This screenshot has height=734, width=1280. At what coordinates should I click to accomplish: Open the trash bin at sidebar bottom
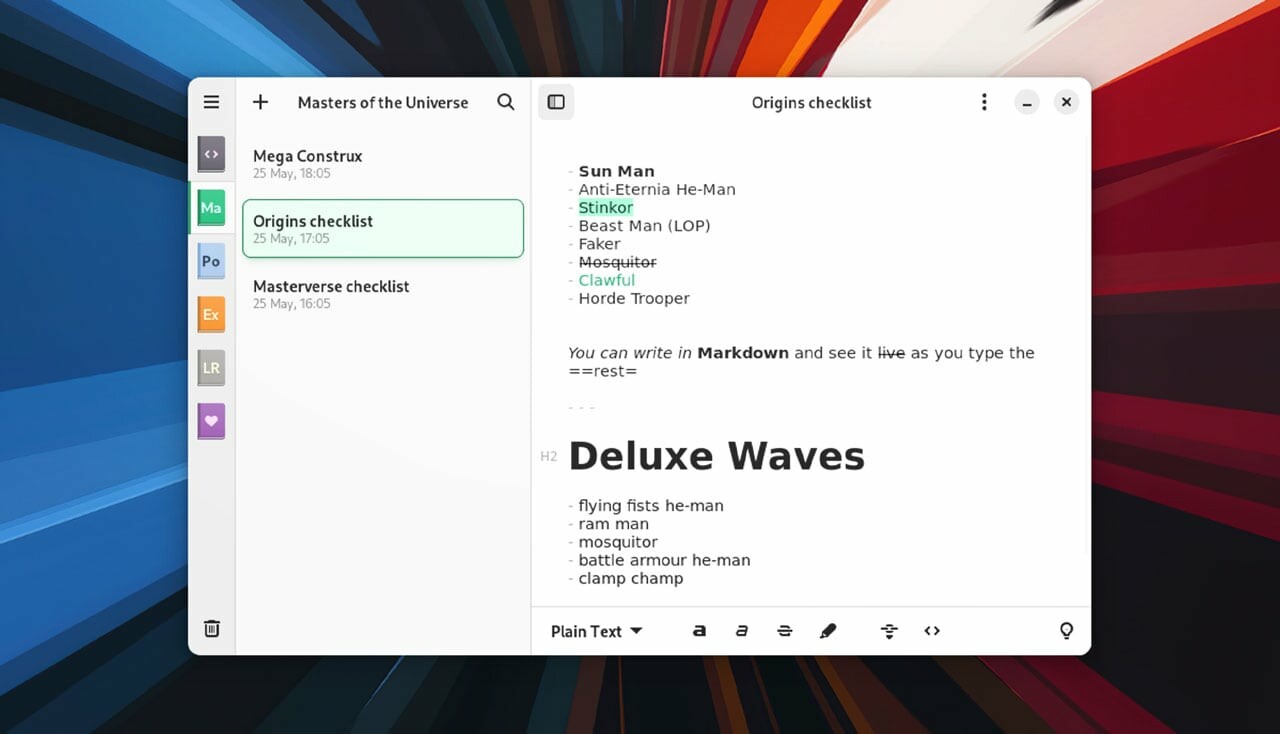click(212, 628)
